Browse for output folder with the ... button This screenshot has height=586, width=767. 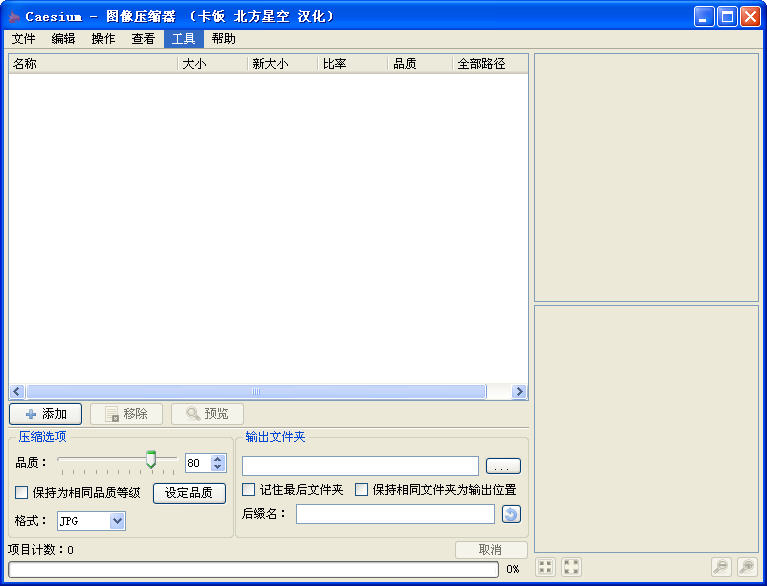[503, 466]
